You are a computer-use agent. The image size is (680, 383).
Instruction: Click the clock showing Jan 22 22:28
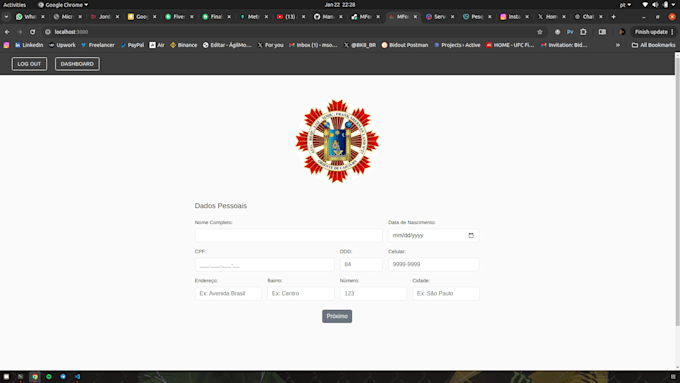[340, 5]
